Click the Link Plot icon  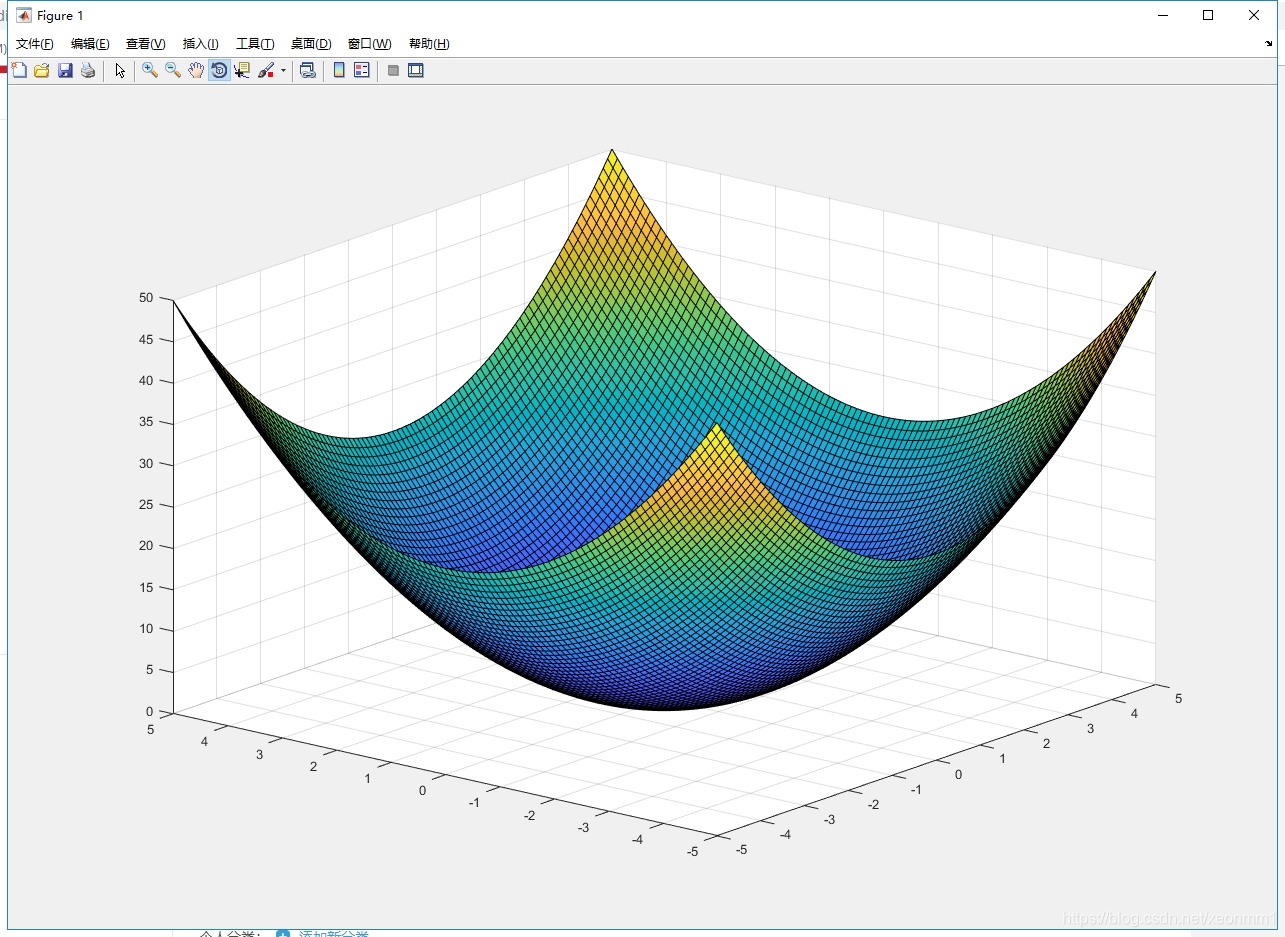[308, 70]
